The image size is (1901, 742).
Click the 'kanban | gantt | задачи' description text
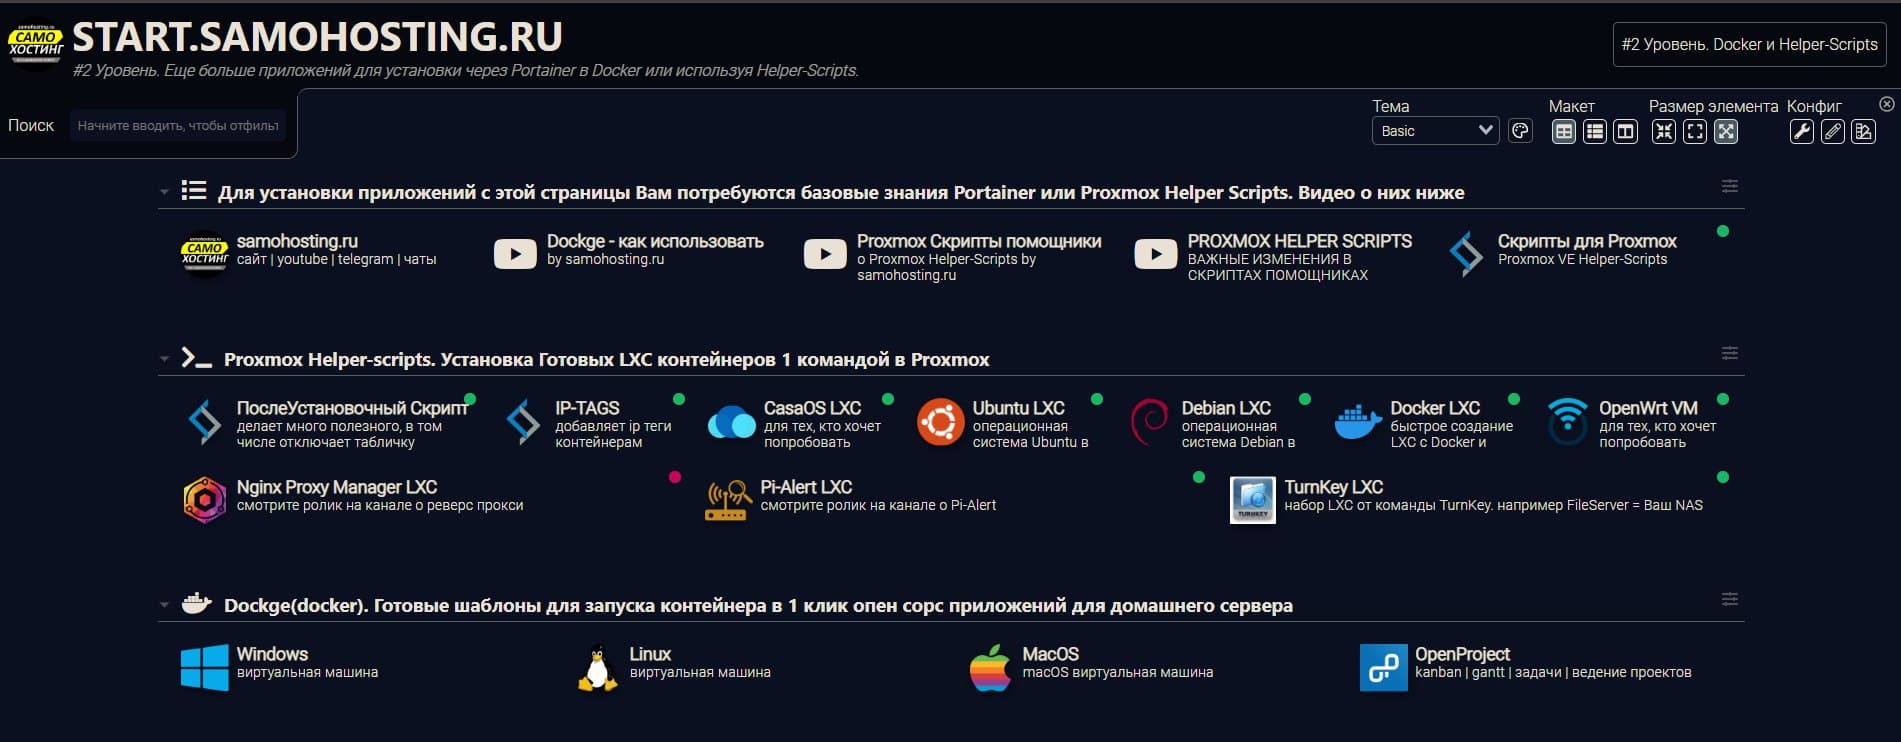[x=1553, y=672]
